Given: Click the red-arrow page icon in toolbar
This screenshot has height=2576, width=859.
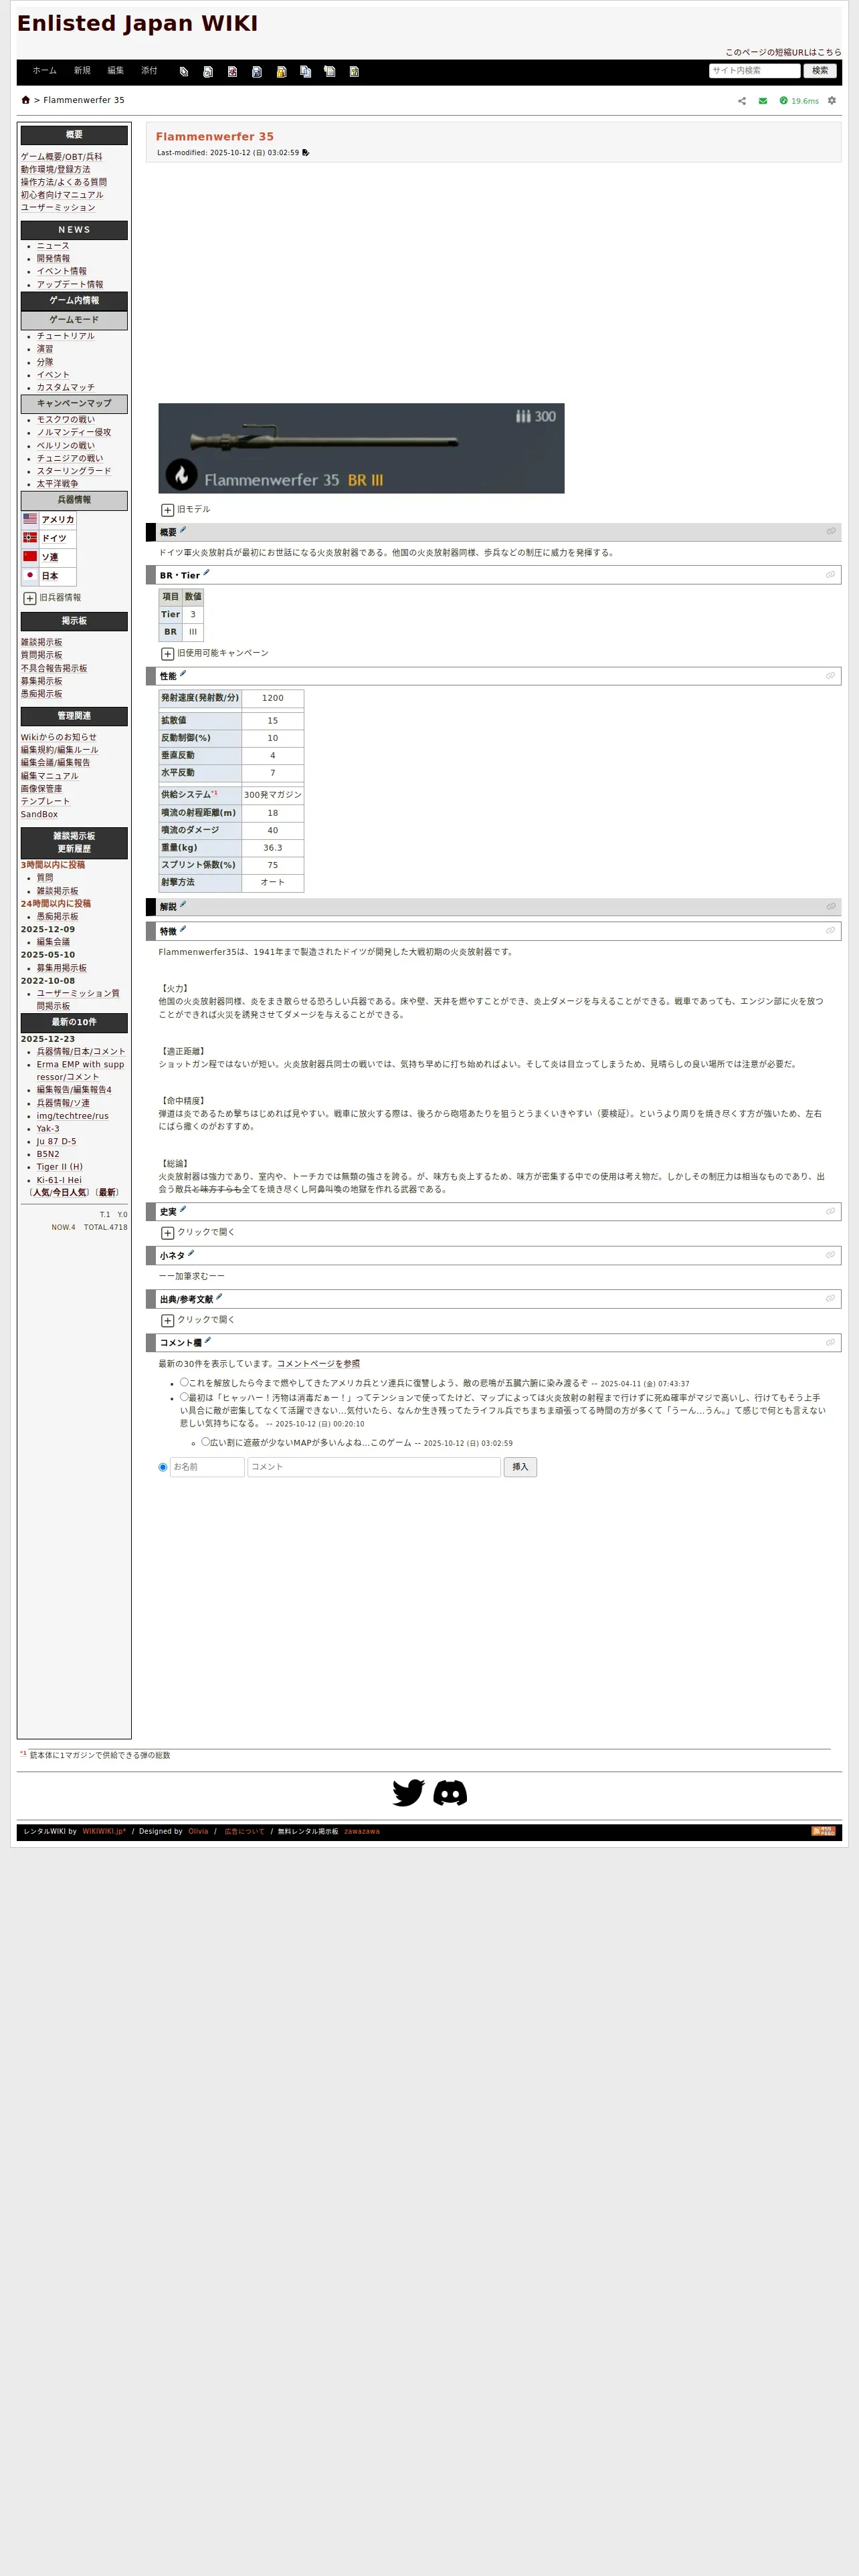Looking at the screenshot, I should (x=232, y=72).
